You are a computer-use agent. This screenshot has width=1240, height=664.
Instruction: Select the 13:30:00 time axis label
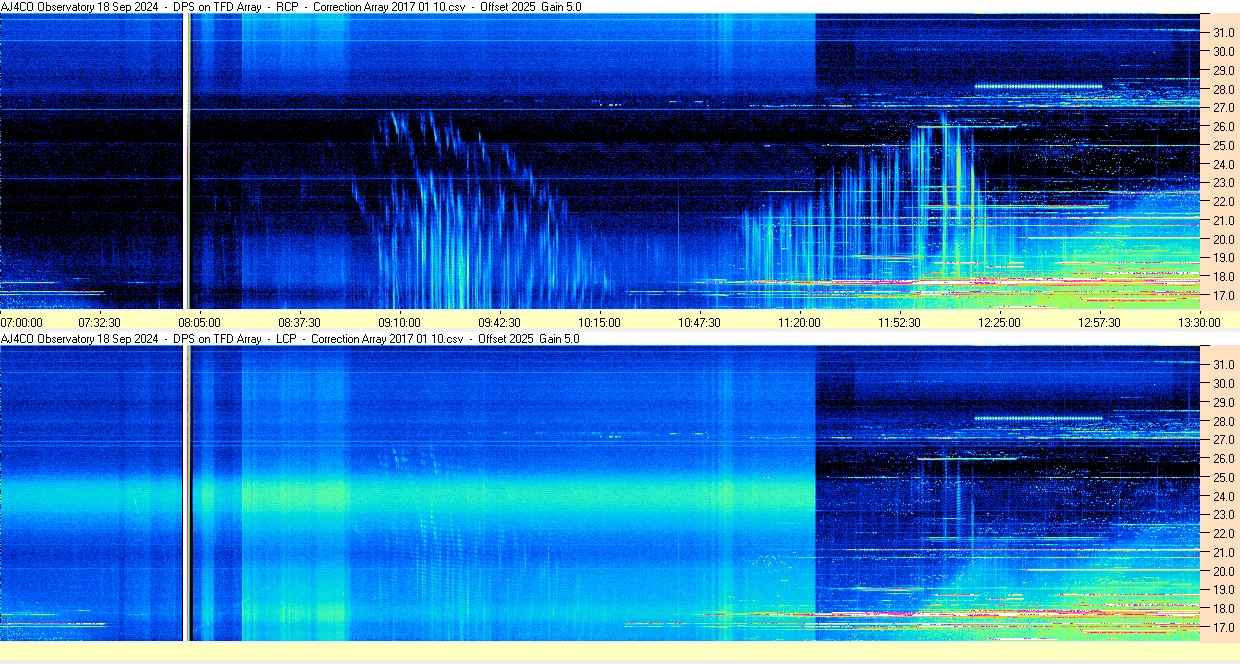pyautogui.click(x=1199, y=322)
